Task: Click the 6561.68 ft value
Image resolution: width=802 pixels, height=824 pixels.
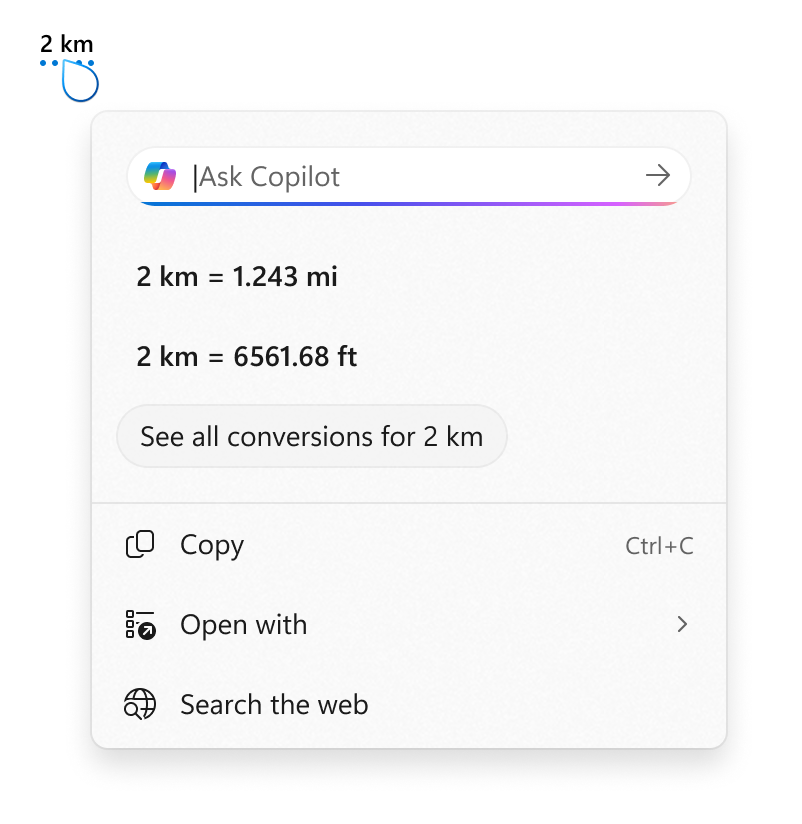Action: click(295, 356)
